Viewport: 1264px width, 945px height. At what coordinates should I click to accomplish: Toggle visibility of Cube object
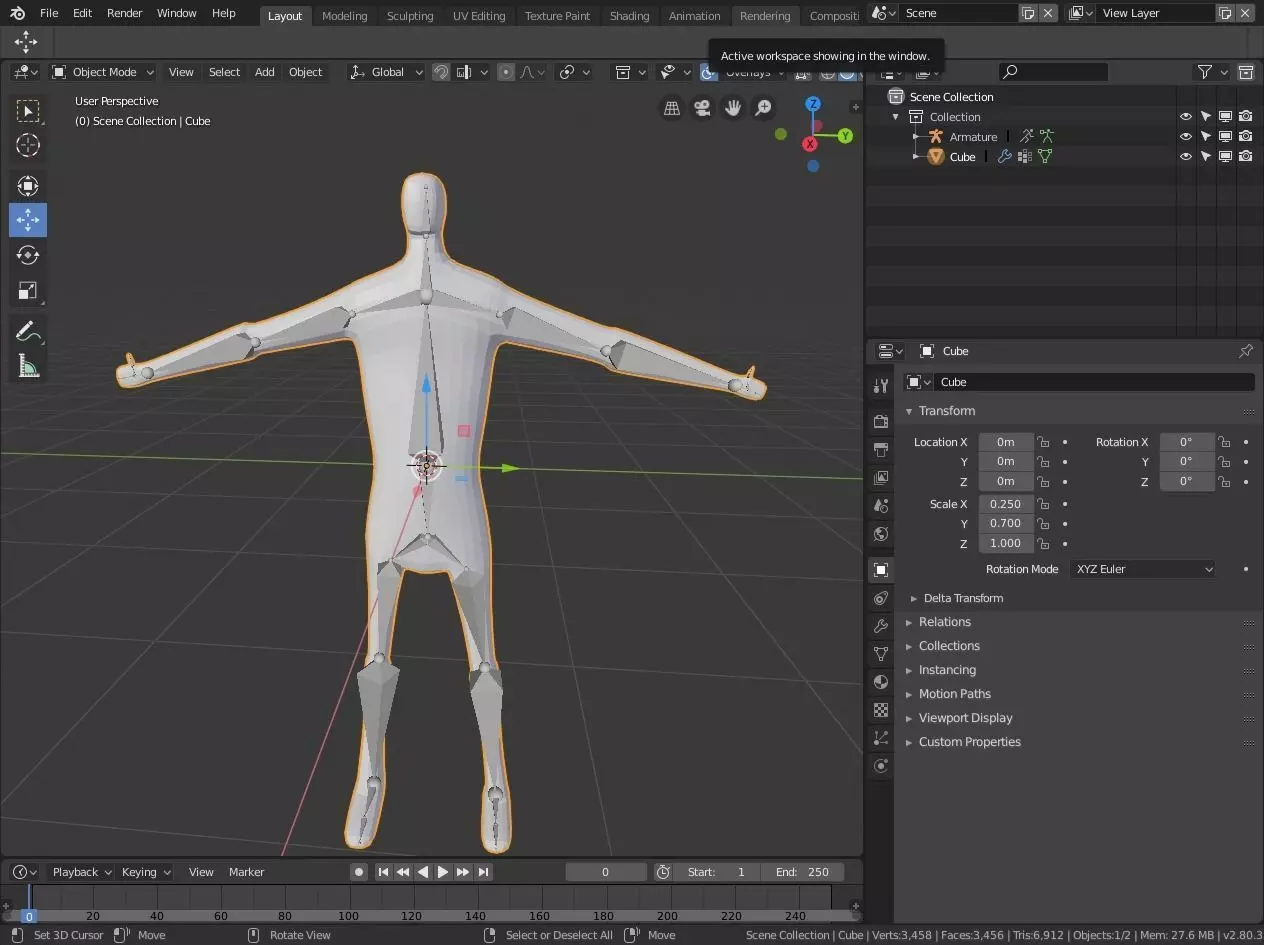click(1186, 157)
